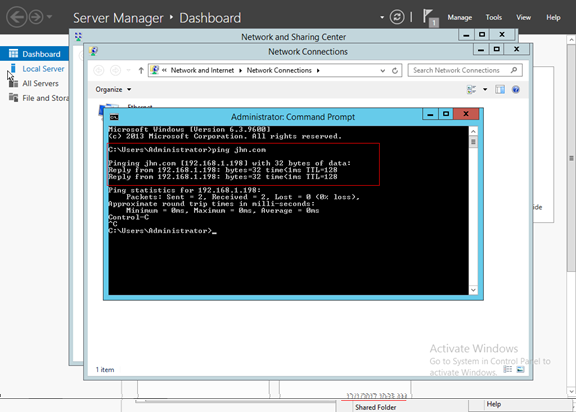Open Network Connections help icon

click(516, 90)
